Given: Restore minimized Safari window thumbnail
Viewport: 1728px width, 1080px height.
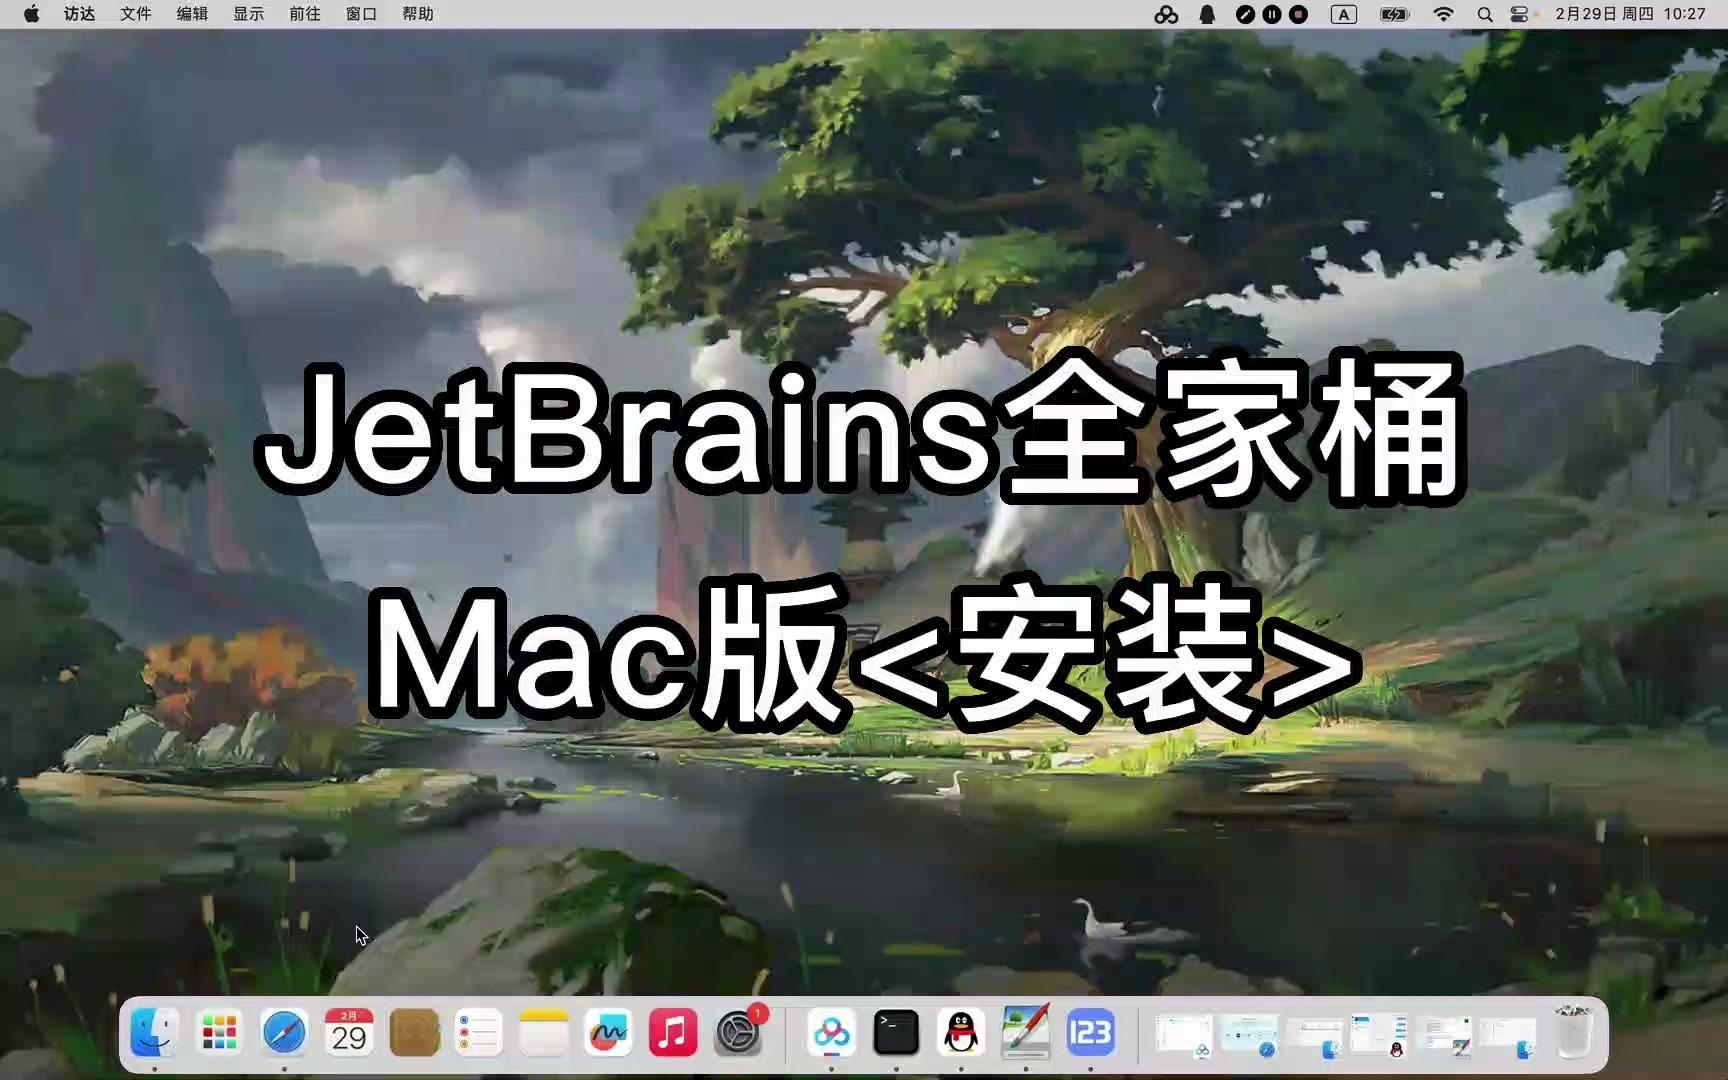Looking at the screenshot, I should click(x=1249, y=1035).
